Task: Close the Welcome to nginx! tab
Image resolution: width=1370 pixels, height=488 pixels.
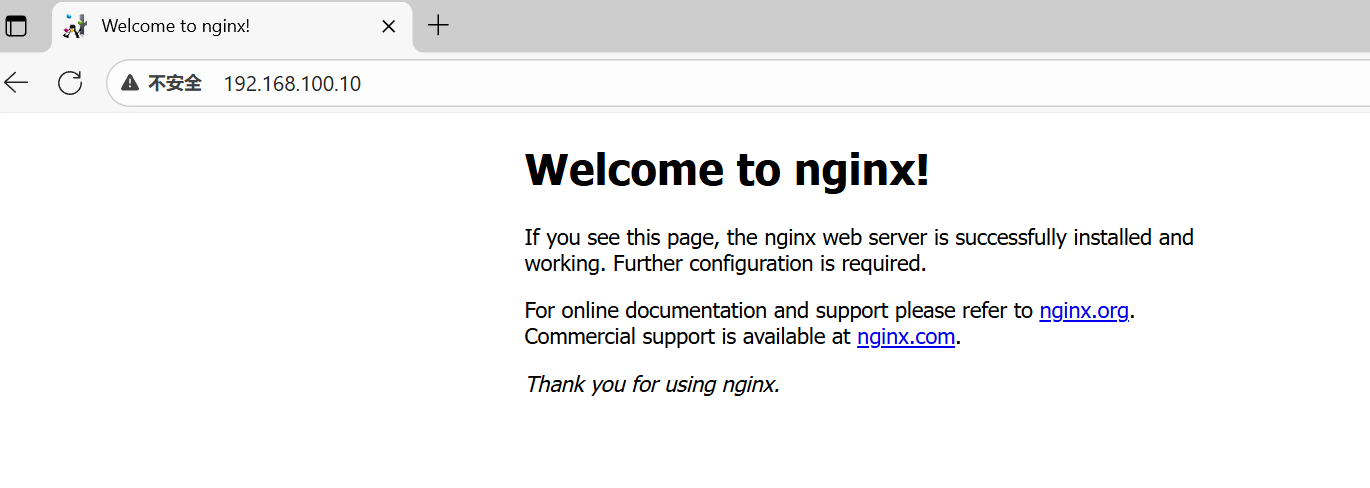Action: pyautogui.click(x=389, y=26)
